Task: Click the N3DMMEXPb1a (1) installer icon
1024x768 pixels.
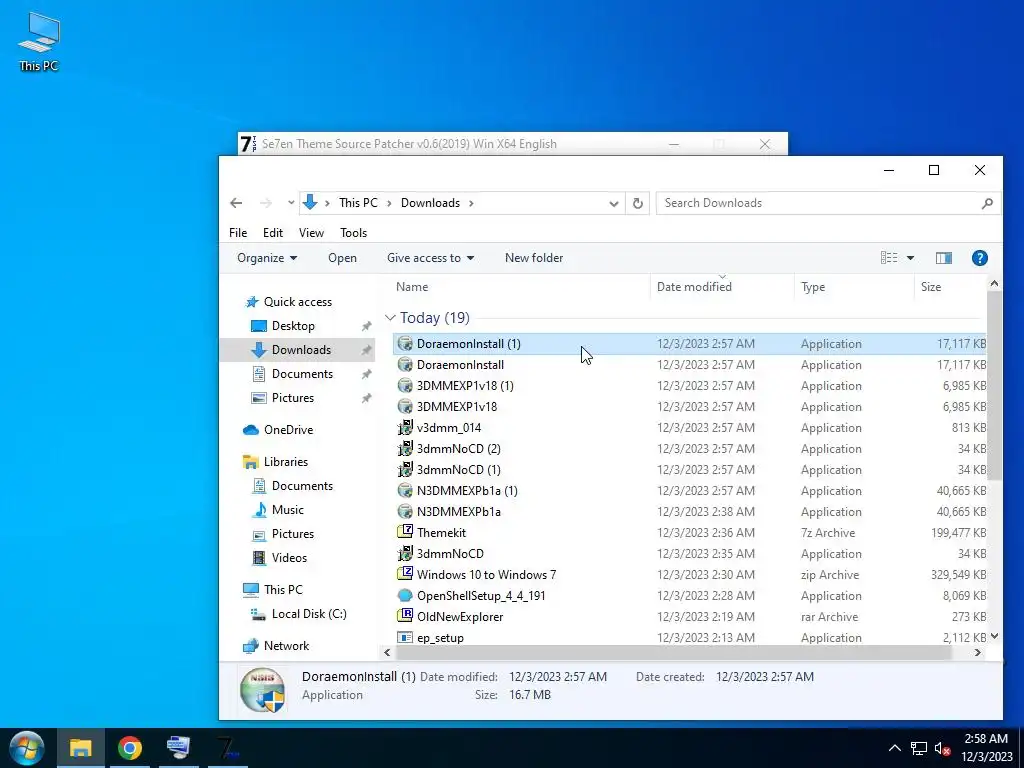Action: pos(405,490)
